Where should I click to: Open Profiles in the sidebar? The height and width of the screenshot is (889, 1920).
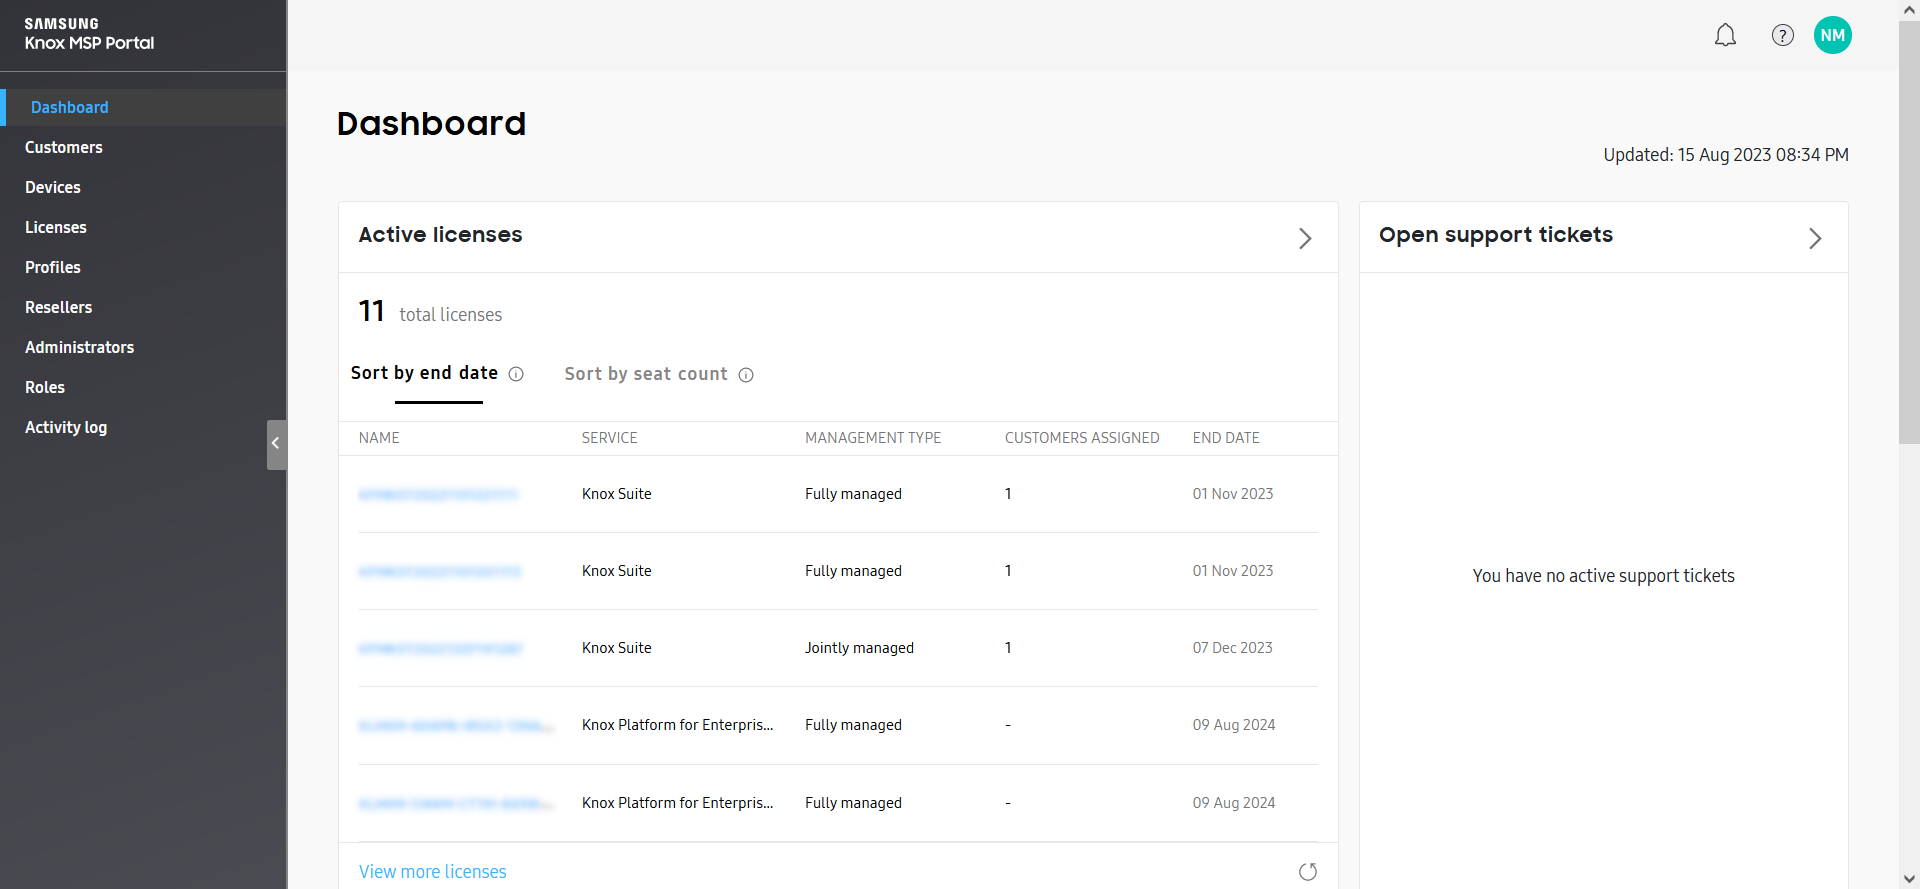[53, 267]
